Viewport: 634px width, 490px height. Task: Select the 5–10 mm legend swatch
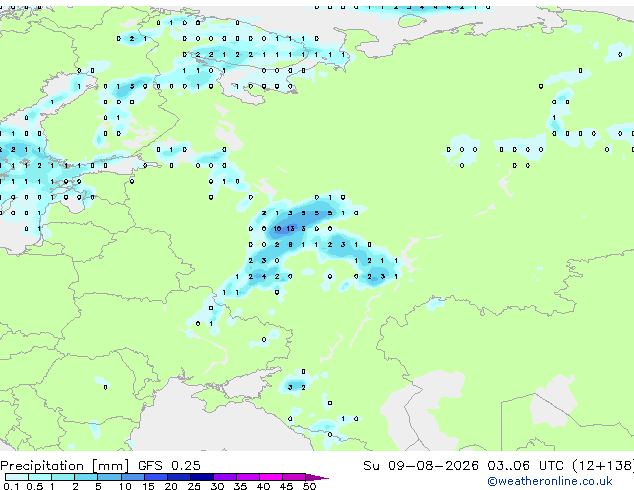tap(109, 477)
